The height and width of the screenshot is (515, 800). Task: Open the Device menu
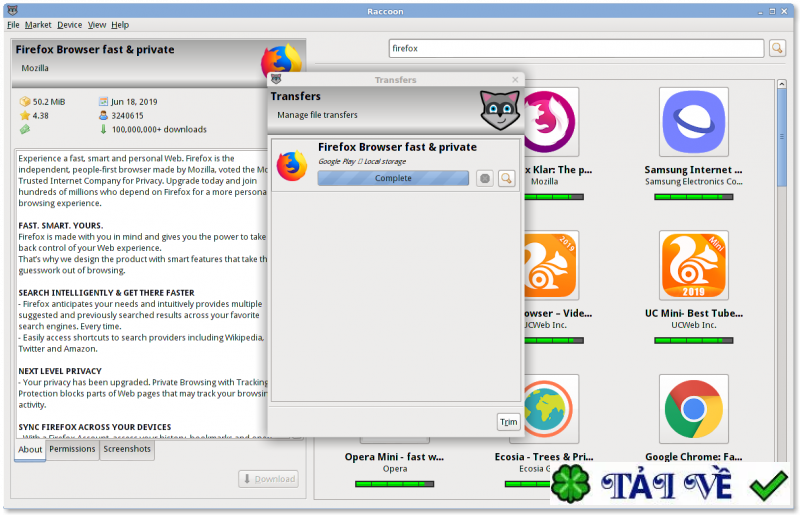click(69, 24)
